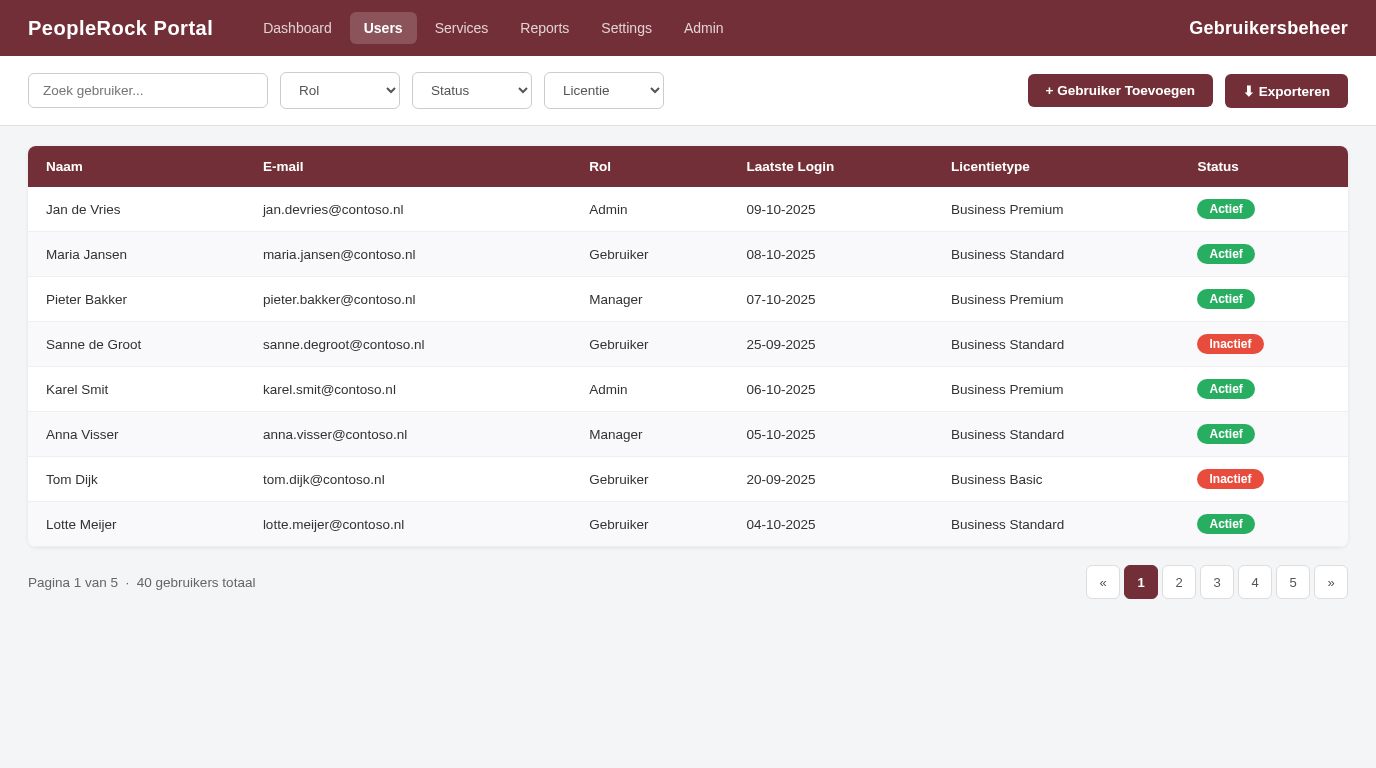
Task: Click Sanne de Groot's Inactief status badge
Action: coord(1230,344)
